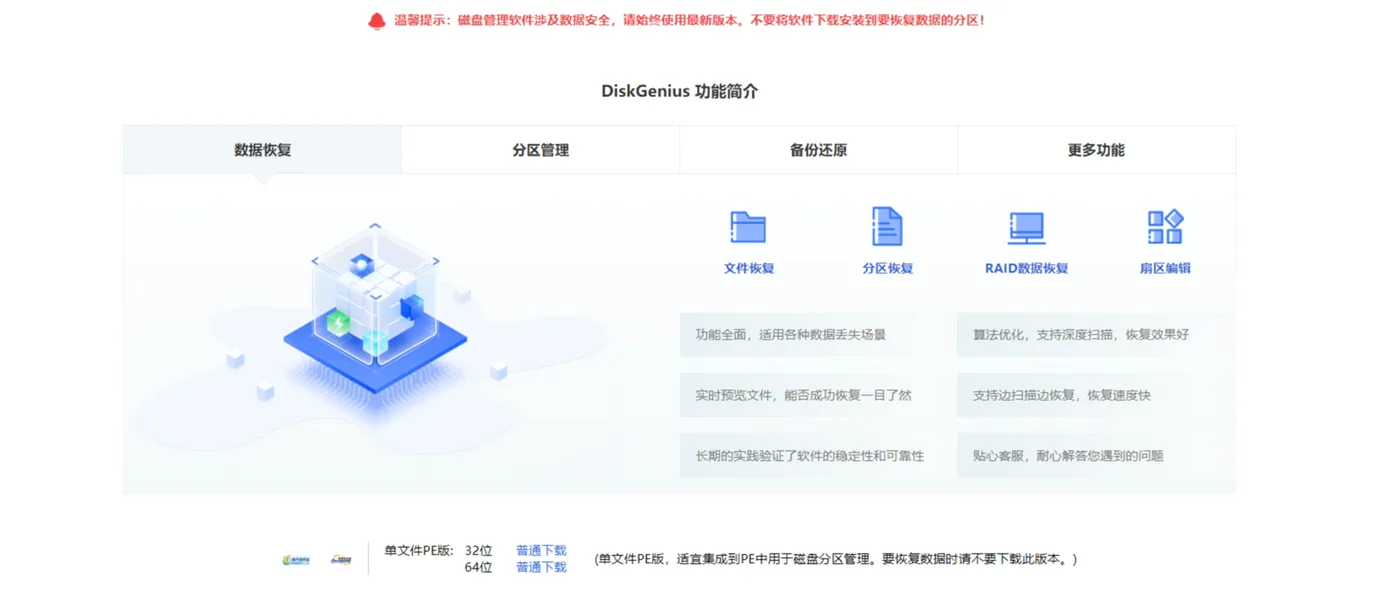Viewport: 1400px width, 611px height.
Task: Click the 32位 version label
Action: click(x=478, y=550)
